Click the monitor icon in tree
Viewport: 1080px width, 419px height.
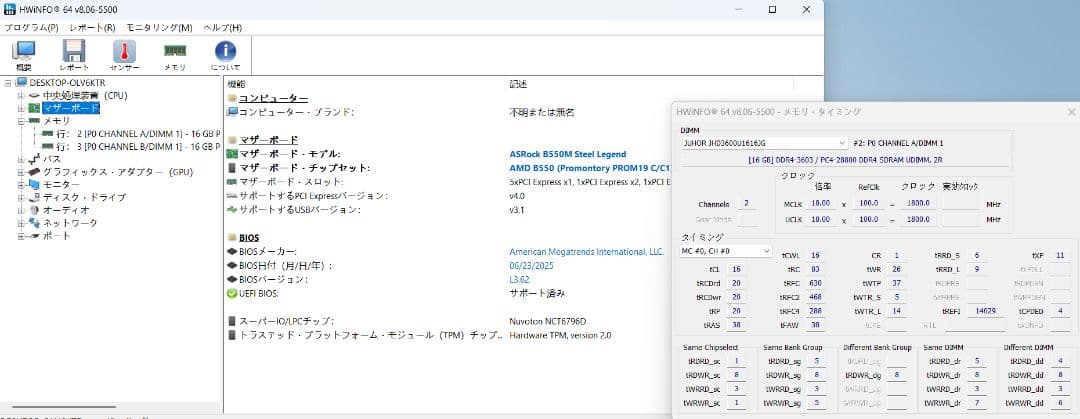[x=34, y=185]
